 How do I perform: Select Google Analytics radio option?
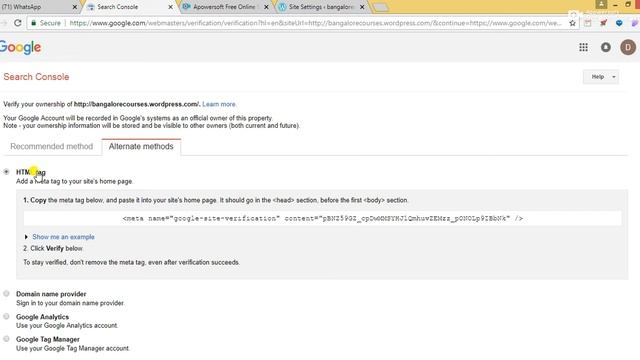pos(6,316)
